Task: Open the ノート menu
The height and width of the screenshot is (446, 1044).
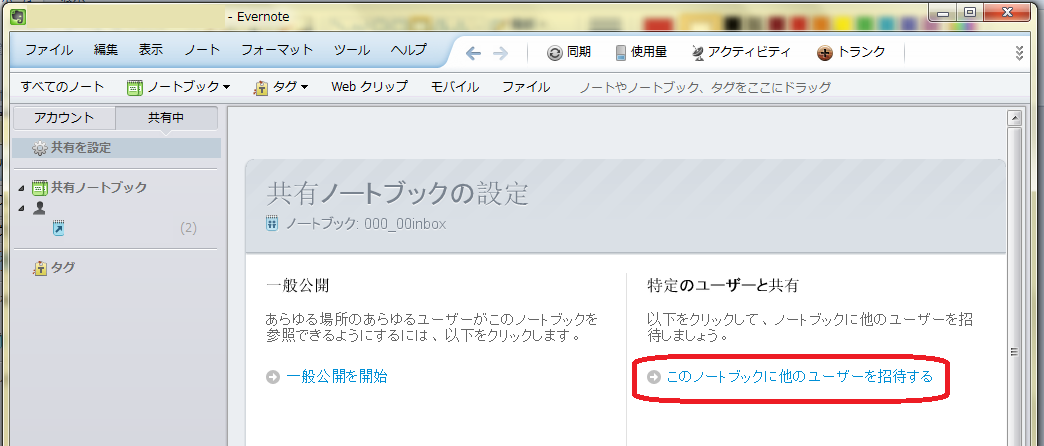Action: pyautogui.click(x=202, y=50)
